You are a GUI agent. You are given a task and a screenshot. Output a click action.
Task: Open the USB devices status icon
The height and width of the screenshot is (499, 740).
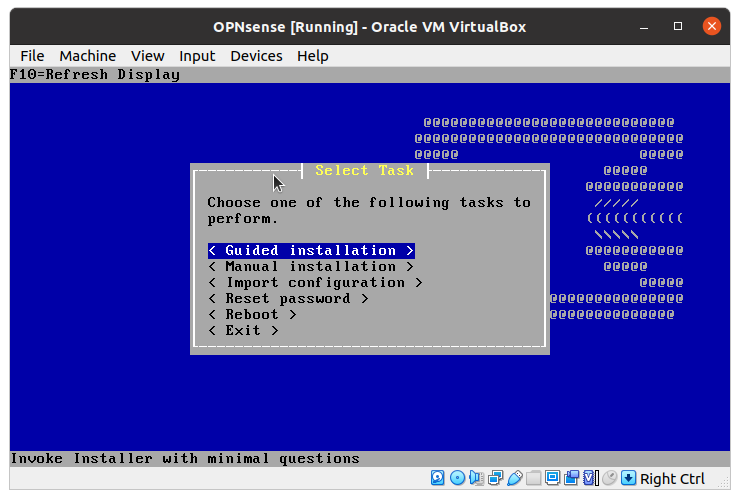[x=515, y=478]
